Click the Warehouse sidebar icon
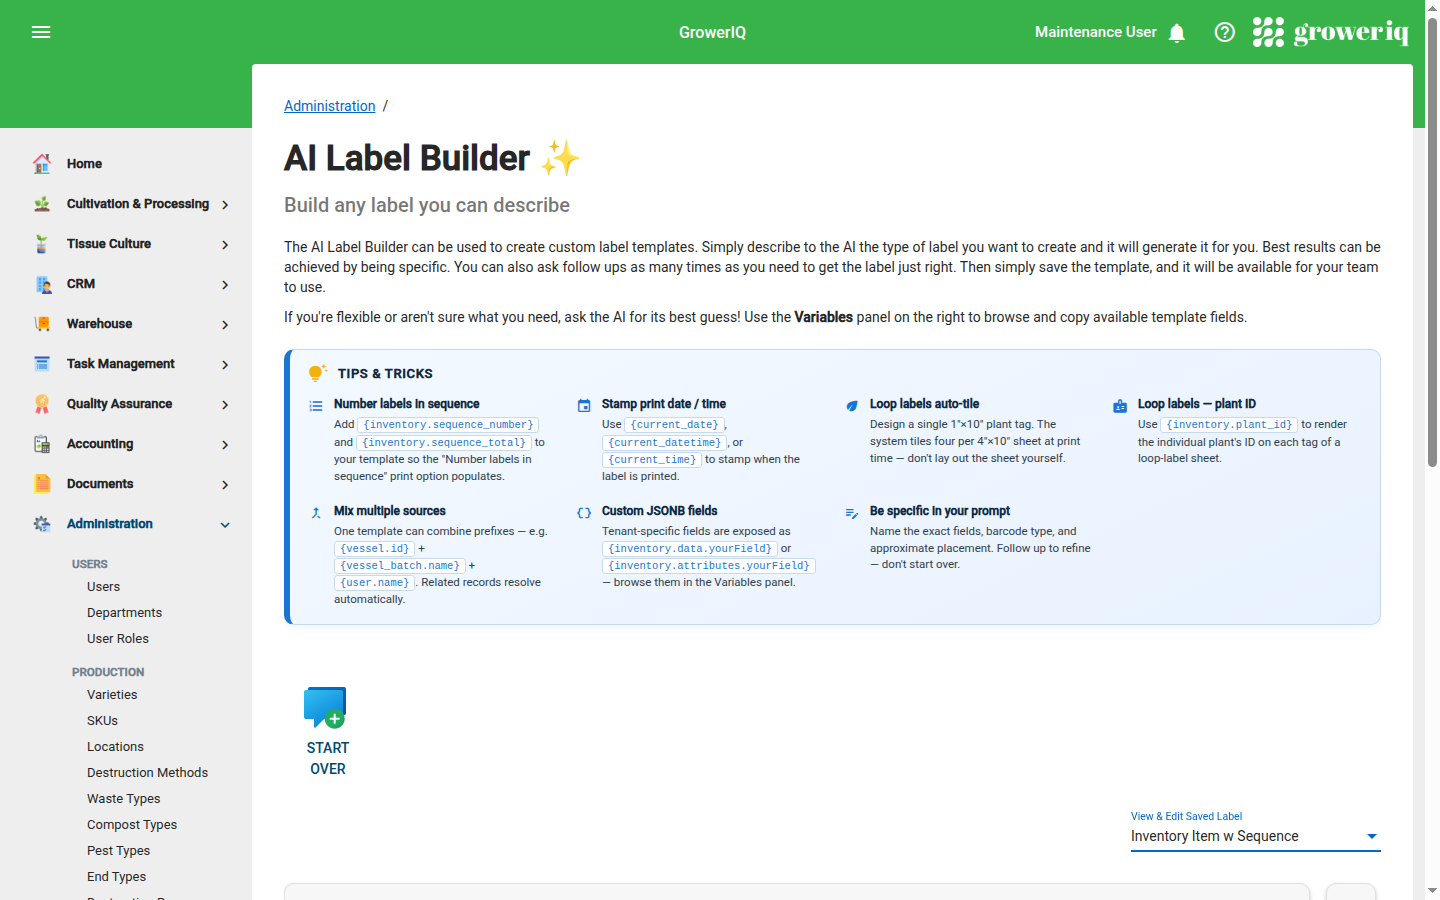Screen dimensions: 1440x900 [x=42, y=323]
